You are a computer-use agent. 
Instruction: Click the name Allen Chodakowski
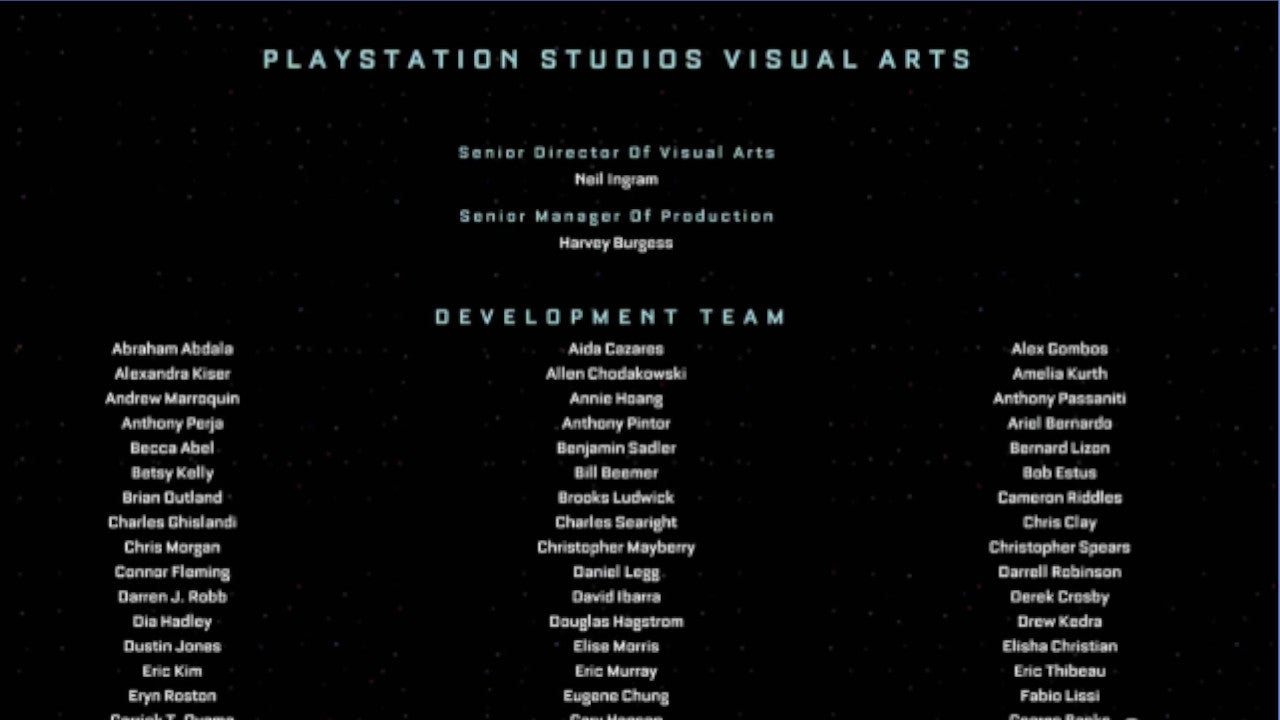pyautogui.click(x=616, y=374)
